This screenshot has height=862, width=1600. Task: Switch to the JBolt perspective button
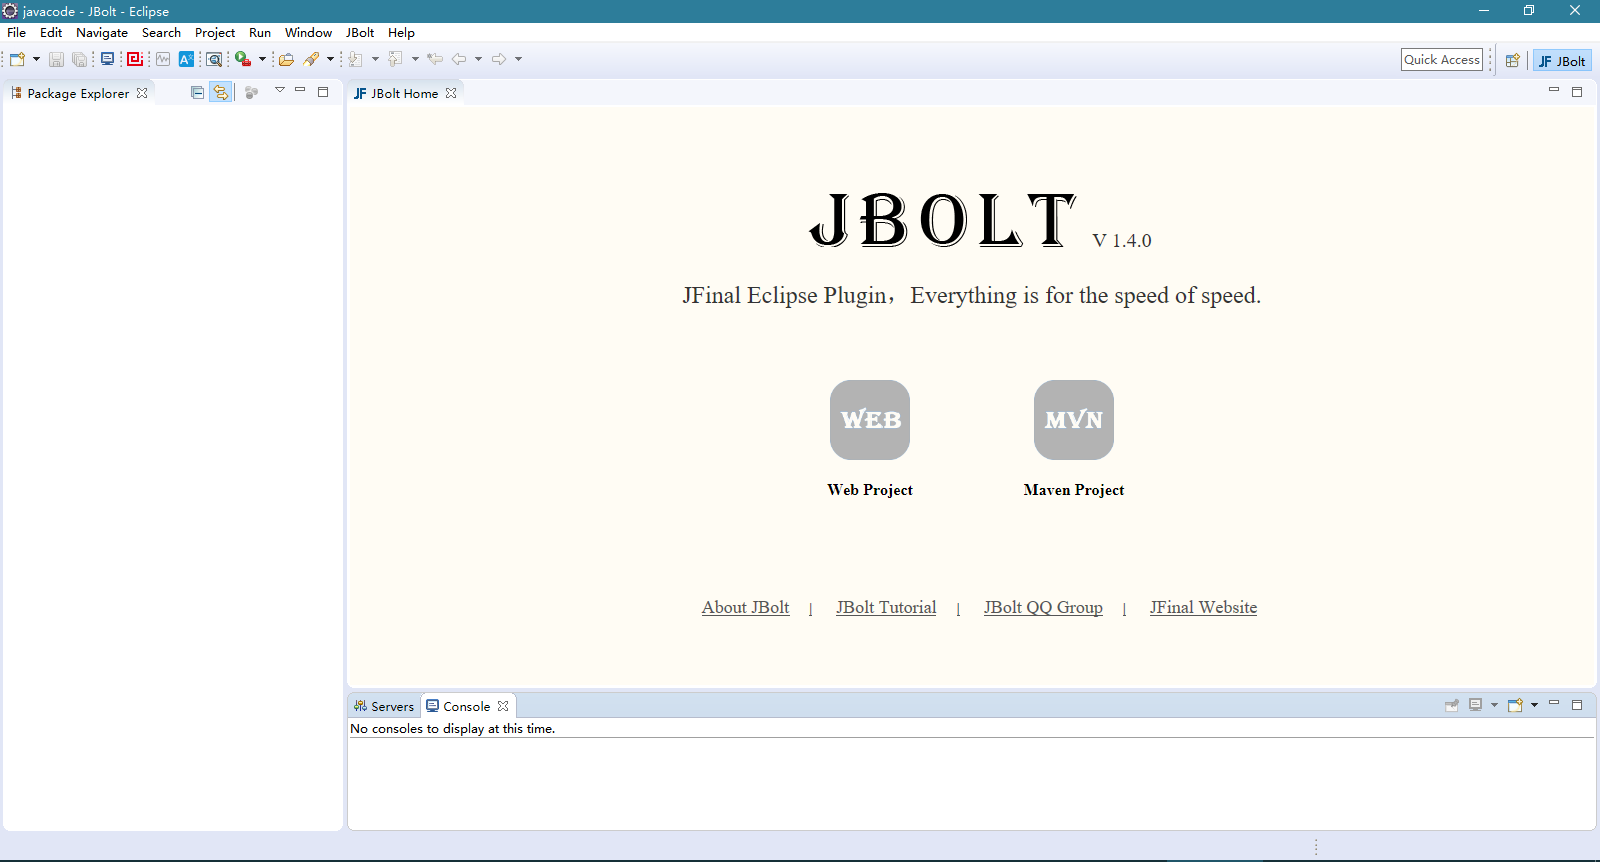[1562, 61]
